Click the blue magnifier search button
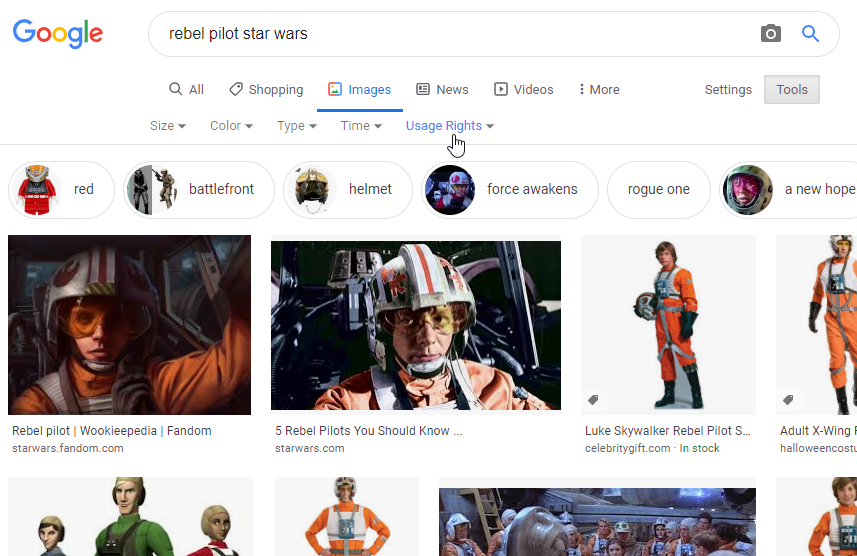The image size is (857, 556). [x=811, y=34]
